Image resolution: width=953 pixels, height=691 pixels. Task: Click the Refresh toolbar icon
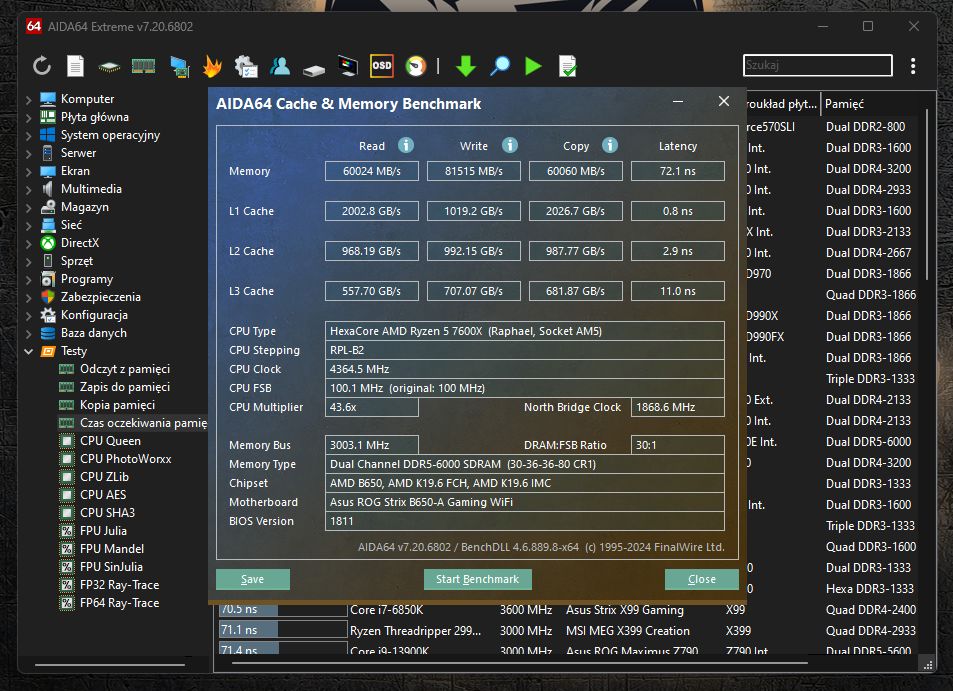[x=41, y=66]
